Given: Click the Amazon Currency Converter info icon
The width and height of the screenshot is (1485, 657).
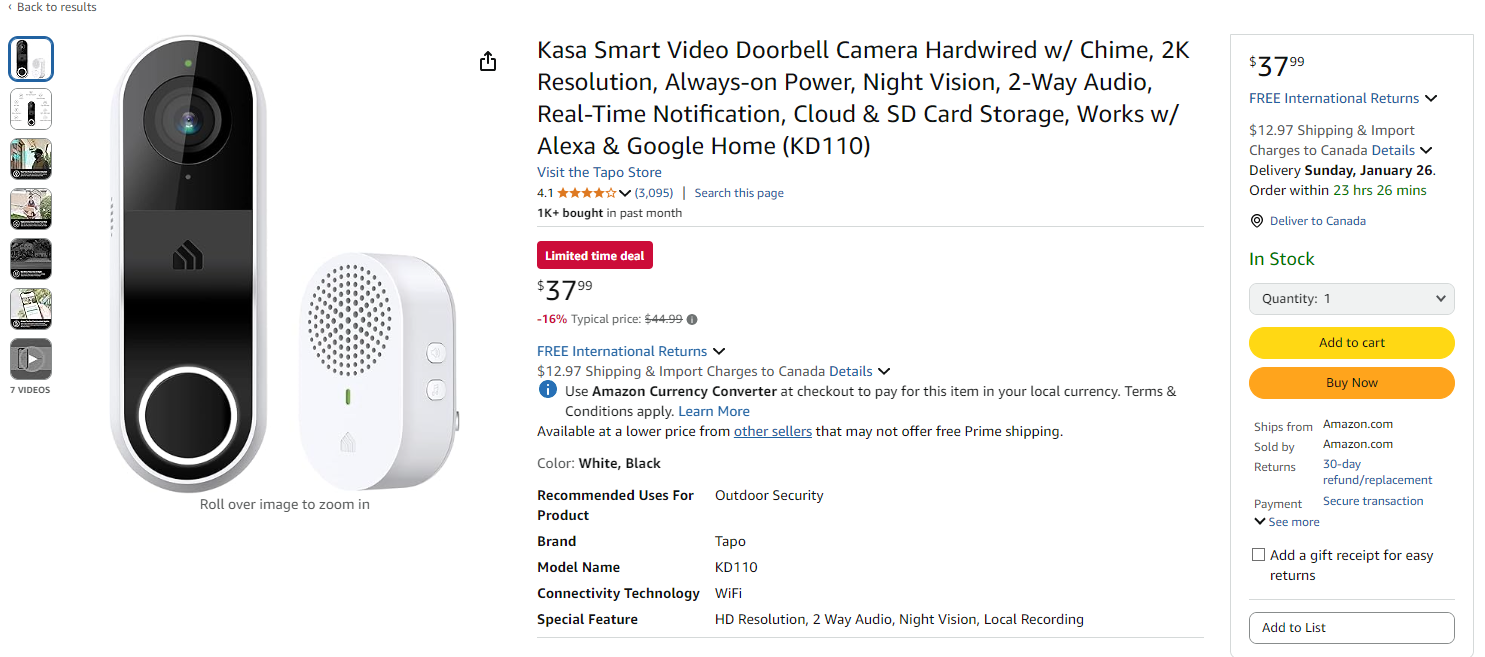Looking at the screenshot, I should (547, 389).
